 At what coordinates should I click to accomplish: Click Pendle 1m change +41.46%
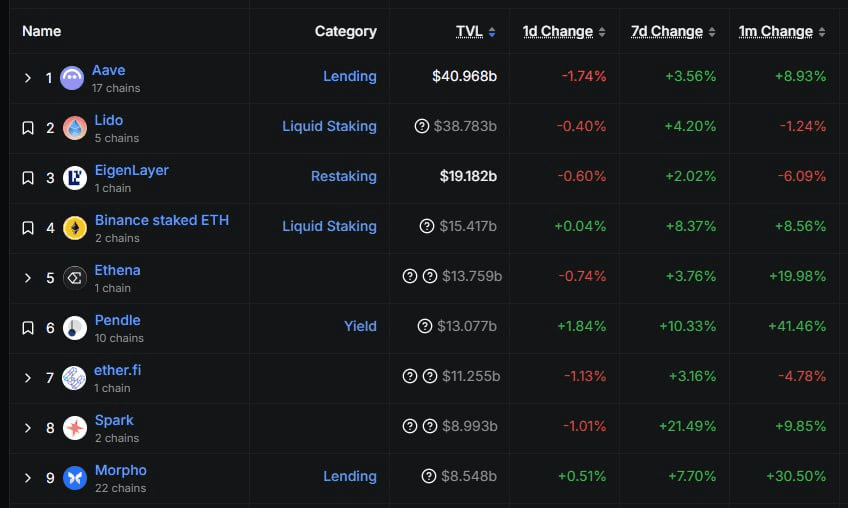pos(797,326)
